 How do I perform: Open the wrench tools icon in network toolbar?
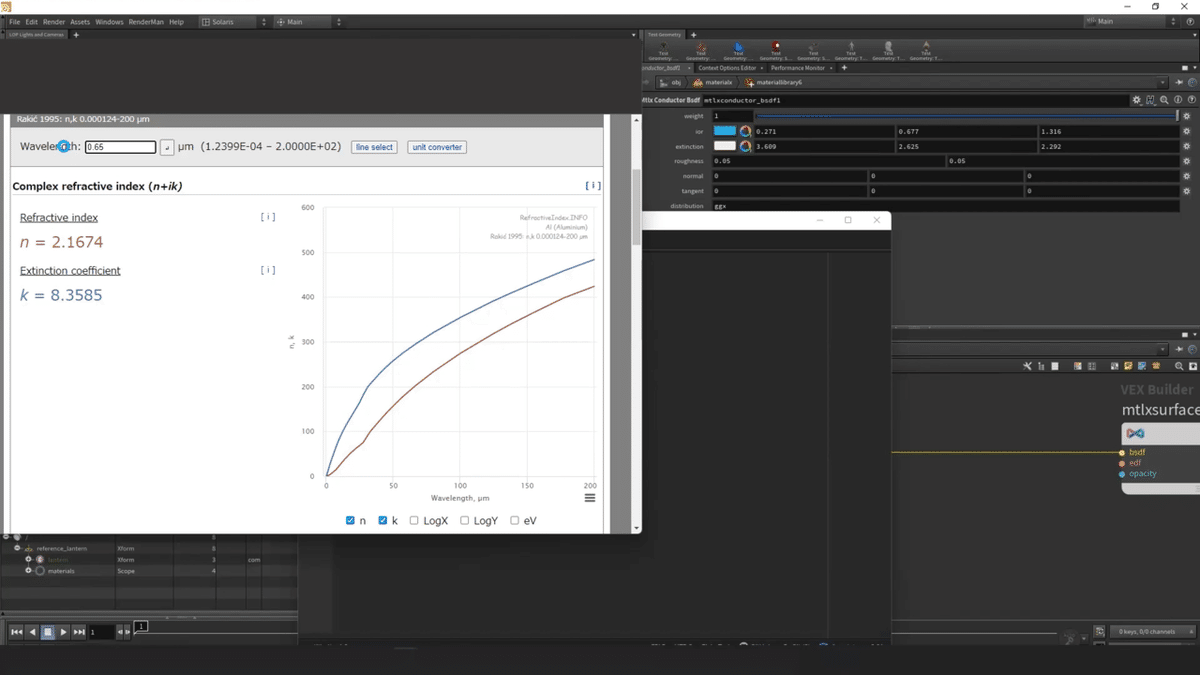pyautogui.click(x=1027, y=366)
